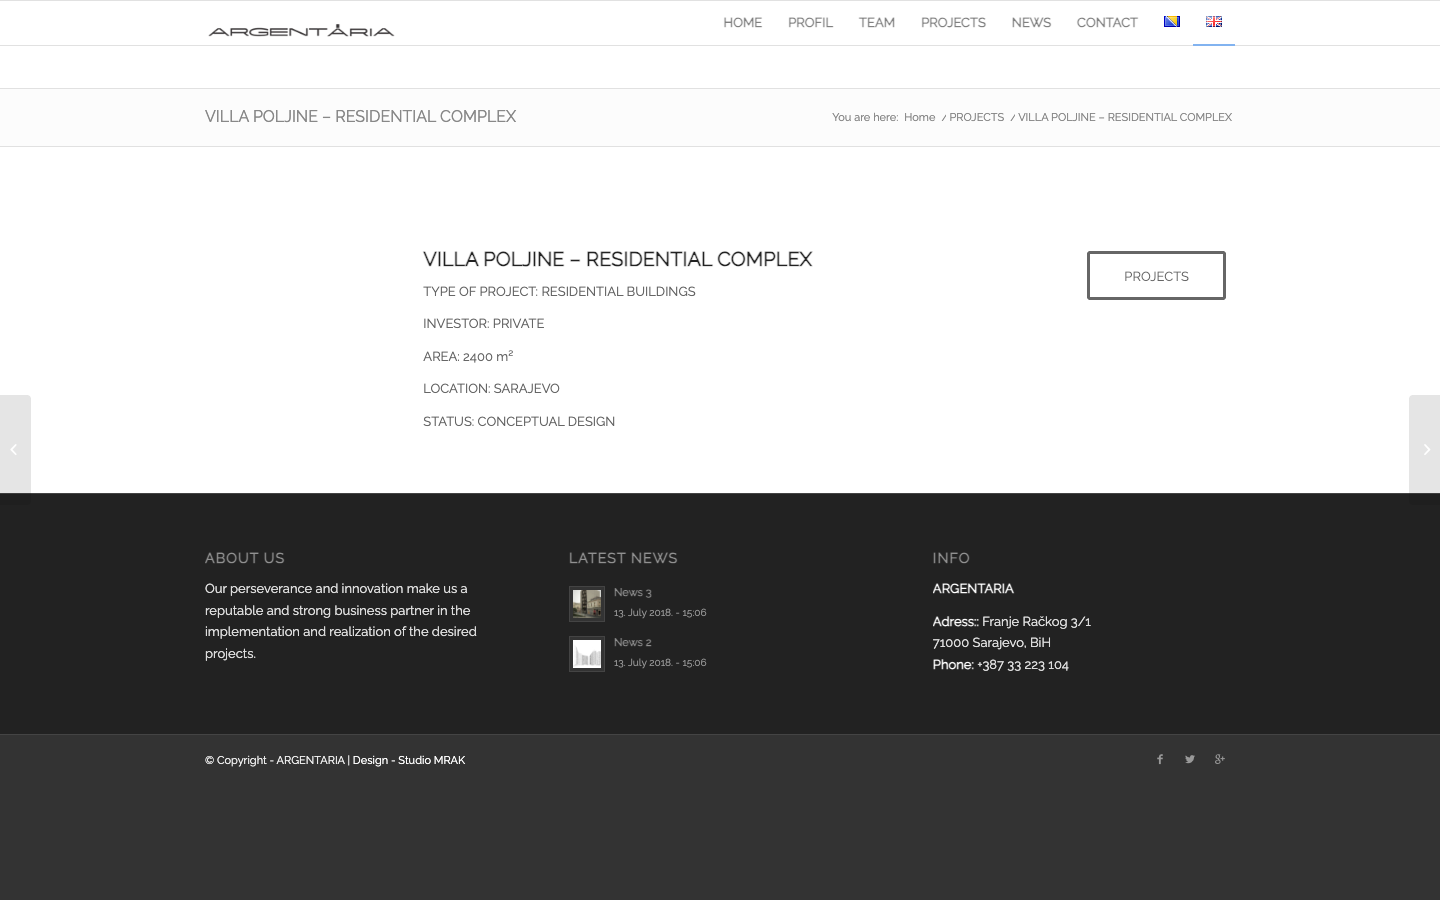Click the outlined PROJECTS button
Image resolution: width=1440 pixels, height=900 pixels.
point(1156,276)
